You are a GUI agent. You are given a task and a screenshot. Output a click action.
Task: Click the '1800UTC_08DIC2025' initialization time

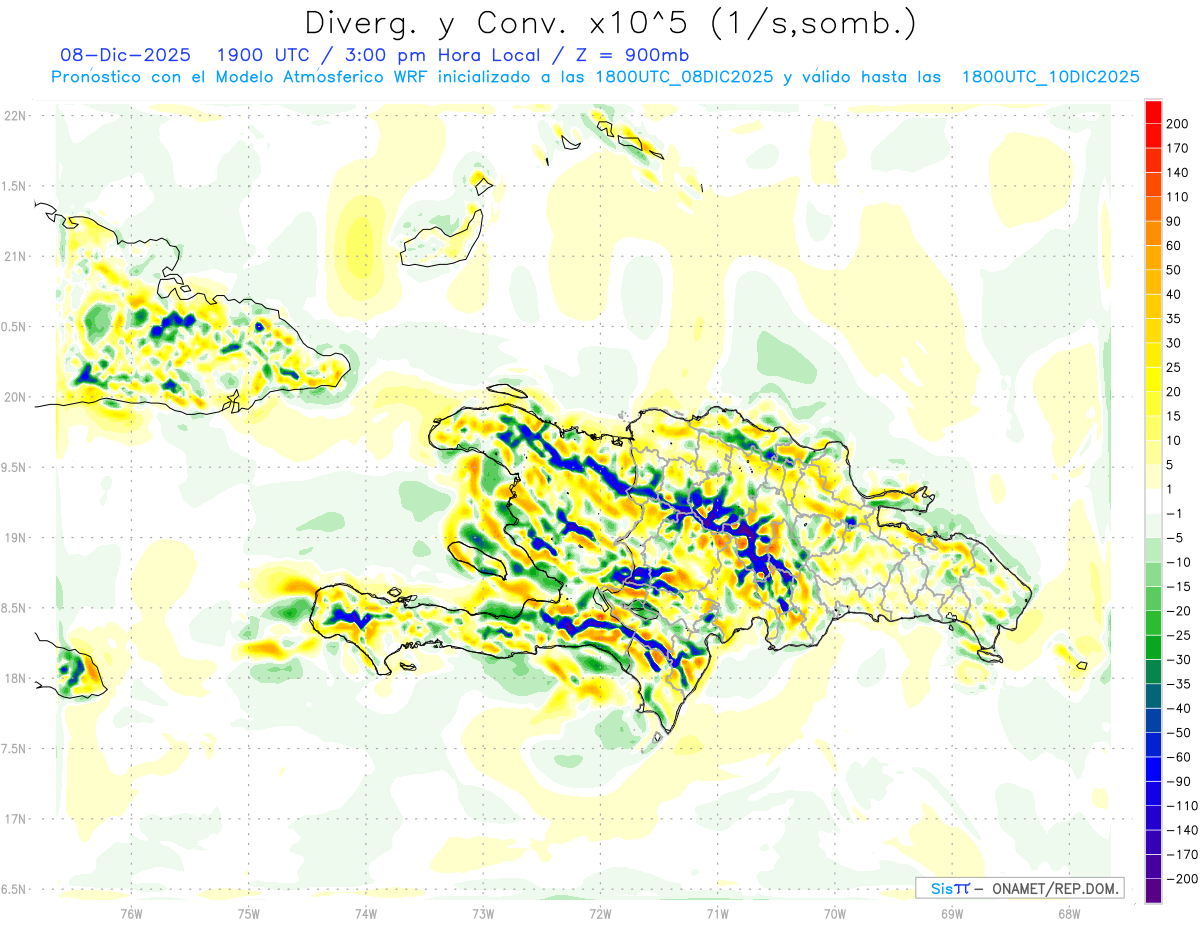coord(687,77)
